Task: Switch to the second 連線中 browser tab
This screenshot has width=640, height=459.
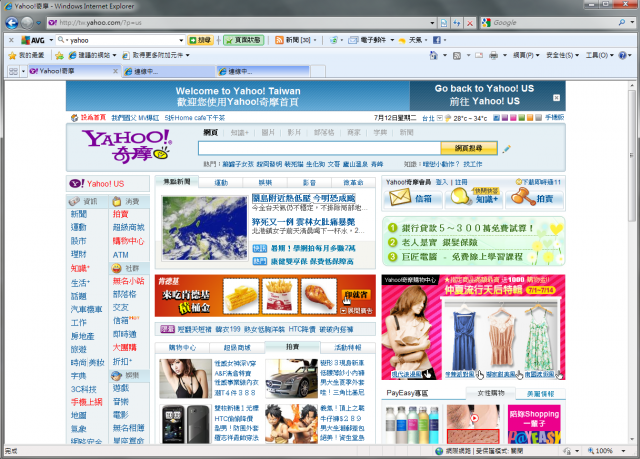Action: [169, 71]
